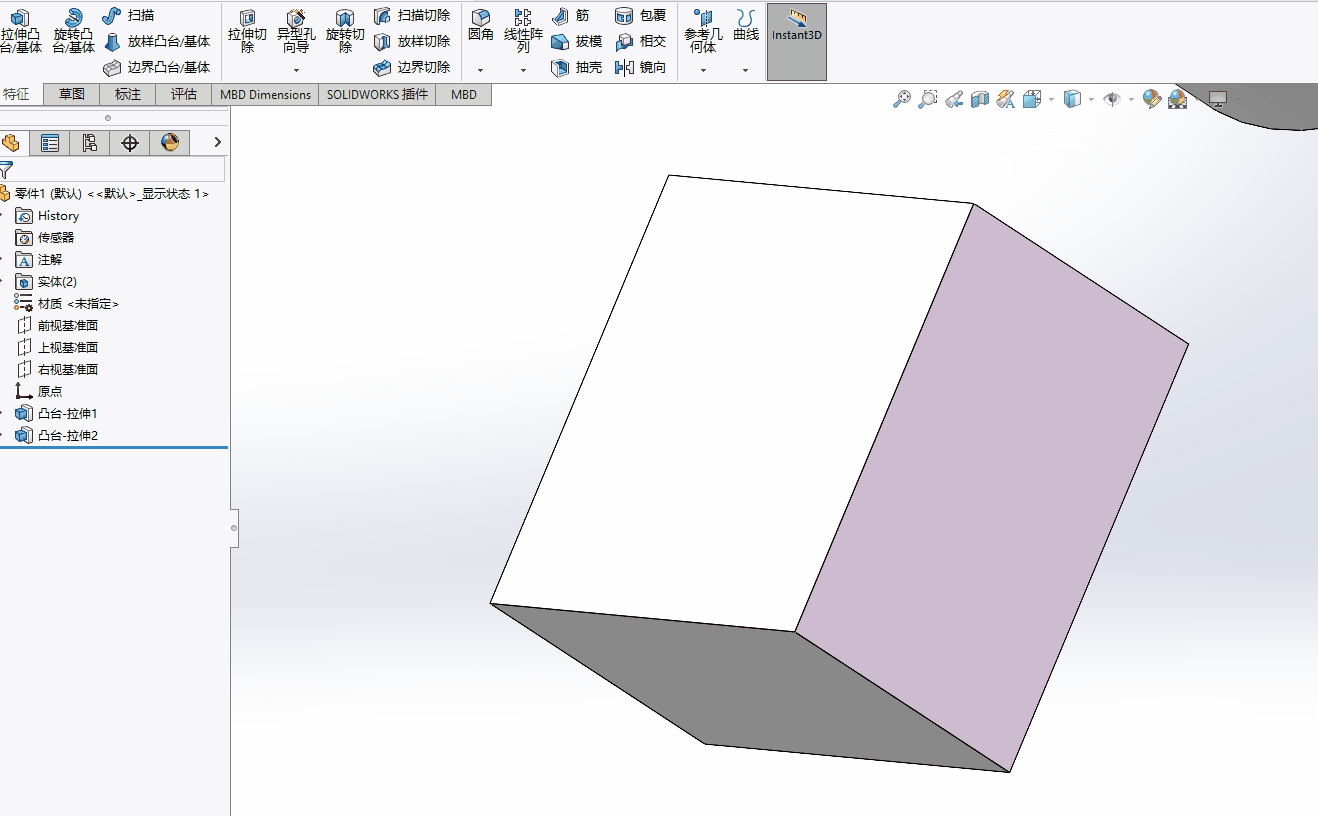This screenshot has height=816, width=1318.
Task: Select the 拉伸切除 extruded cut tool
Action: [x=247, y=32]
